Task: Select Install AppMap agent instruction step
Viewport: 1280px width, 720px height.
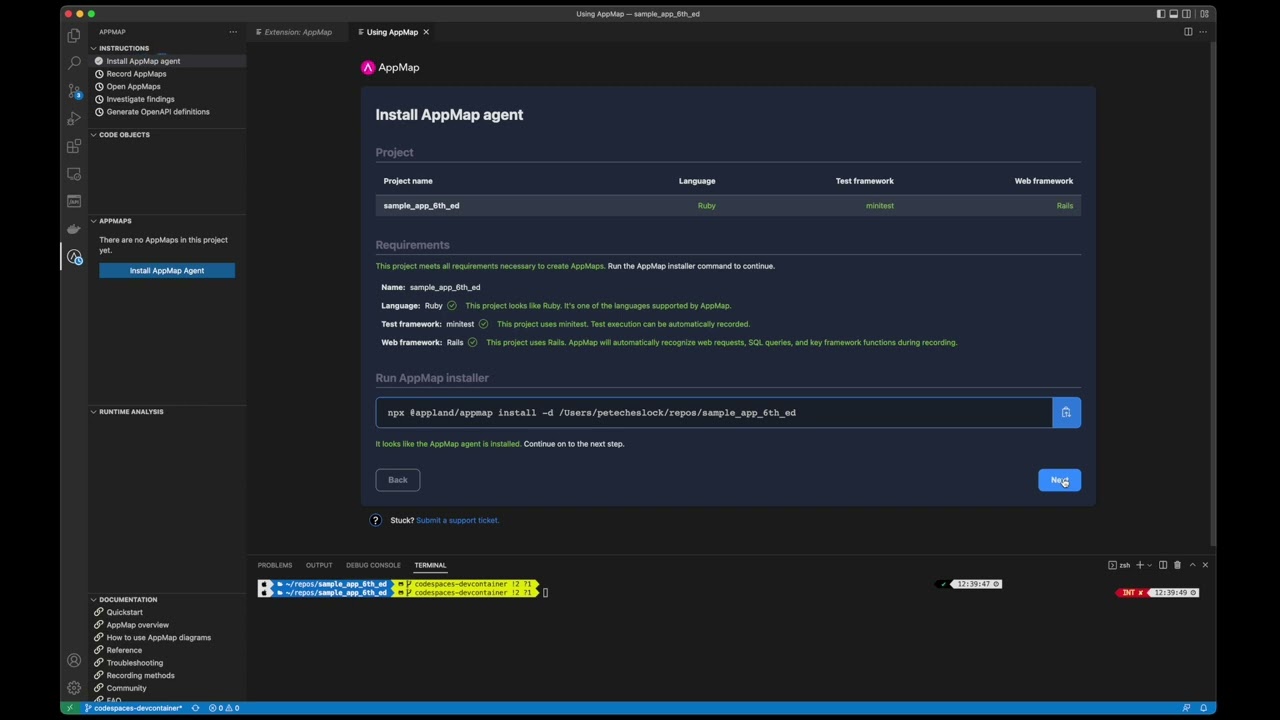Action: [143, 61]
